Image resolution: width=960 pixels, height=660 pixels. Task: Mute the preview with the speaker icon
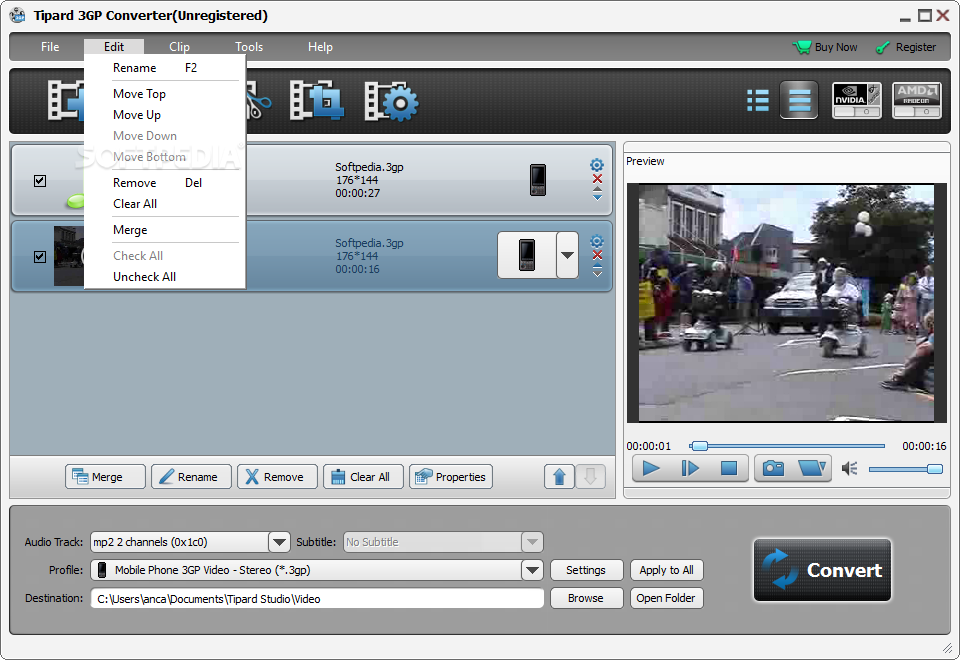point(849,469)
